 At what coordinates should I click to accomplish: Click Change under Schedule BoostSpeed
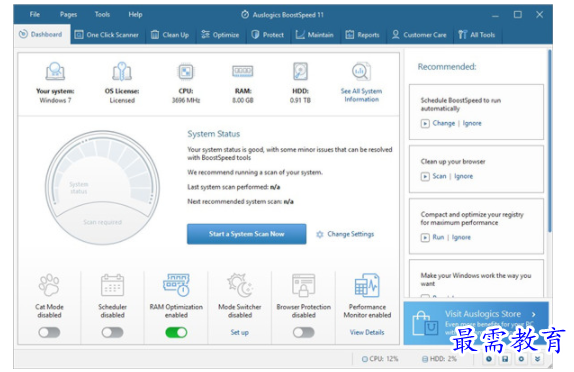coord(444,123)
